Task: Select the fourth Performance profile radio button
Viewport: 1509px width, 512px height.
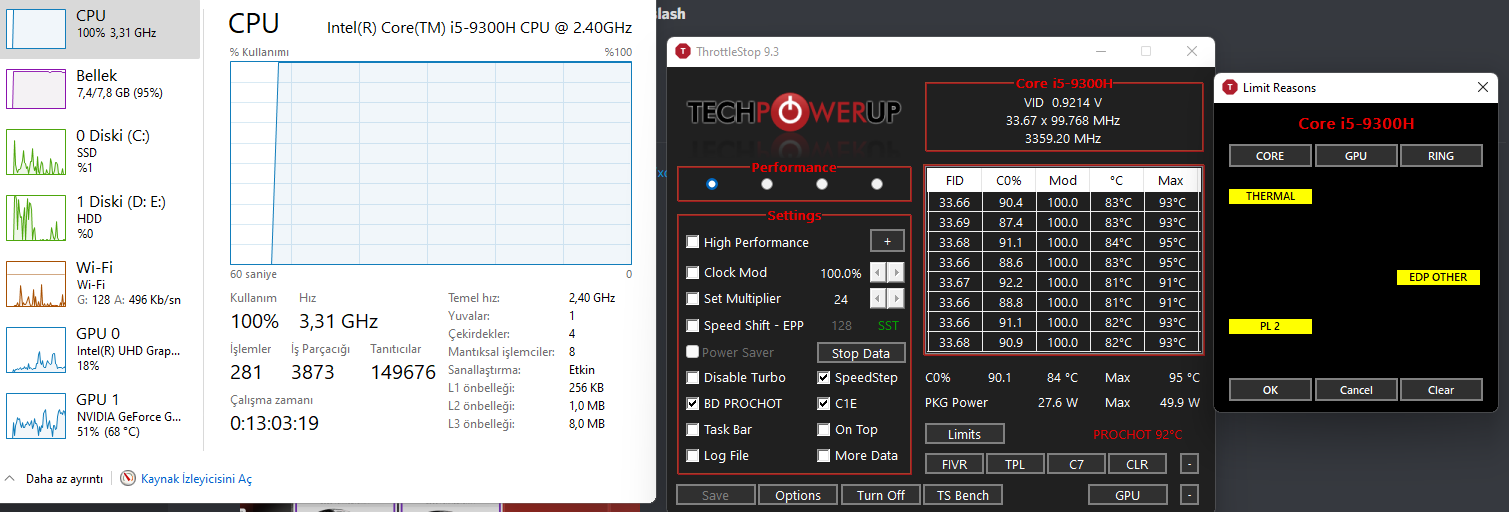Action: pos(877,184)
